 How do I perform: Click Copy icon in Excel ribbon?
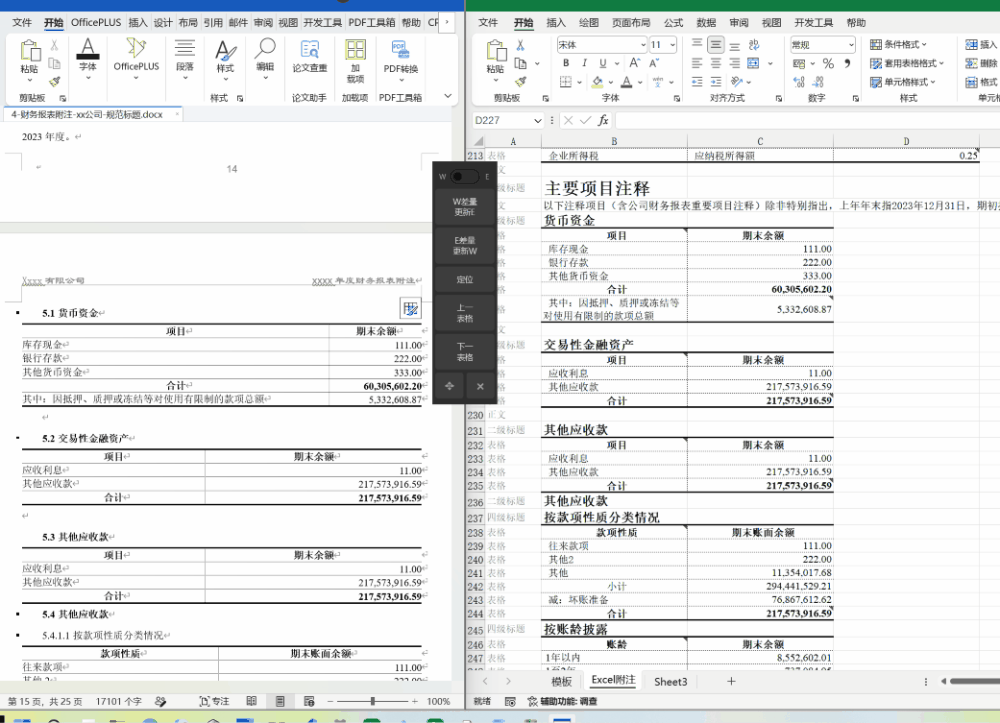coord(521,63)
